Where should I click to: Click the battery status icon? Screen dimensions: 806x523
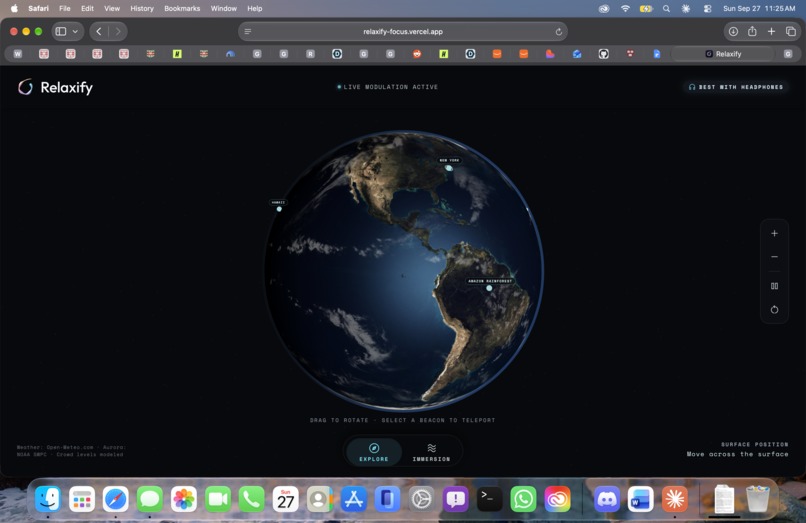click(x=646, y=8)
